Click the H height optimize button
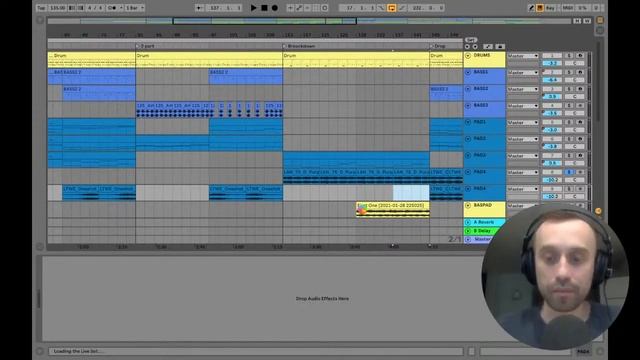The width and height of the screenshot is (640, 360). point(577,21)
